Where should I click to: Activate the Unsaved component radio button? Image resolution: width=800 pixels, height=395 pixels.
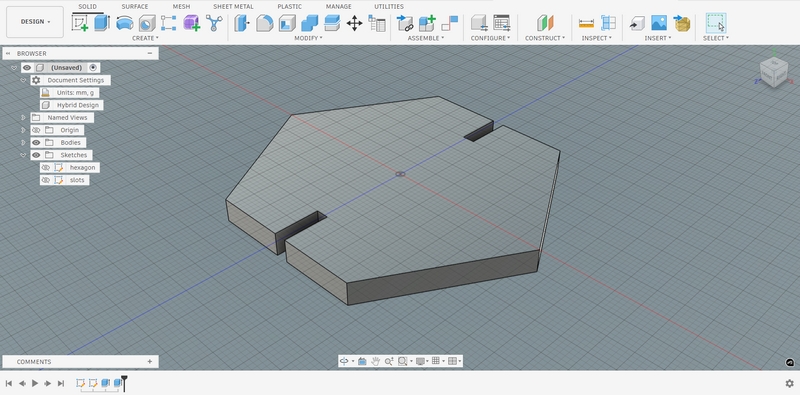(x=93, y=67)
